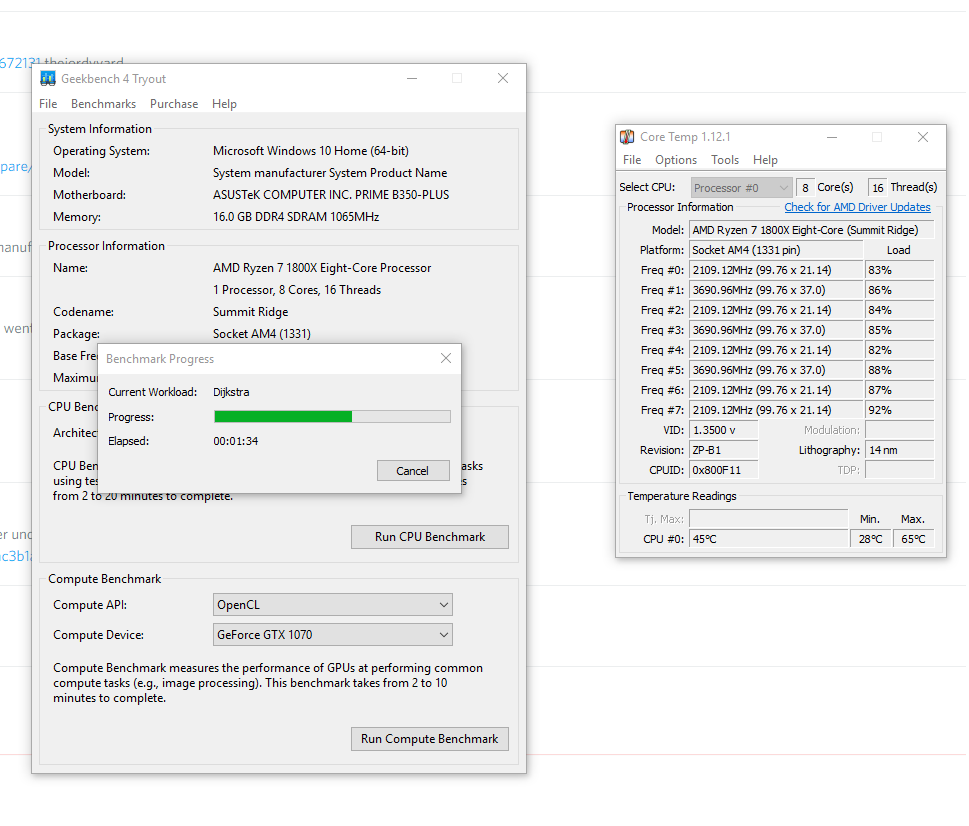Screen dimensions: 969x826
Task: Expand the Compute API OpenCL dropdown
Action: pos(332,605)
